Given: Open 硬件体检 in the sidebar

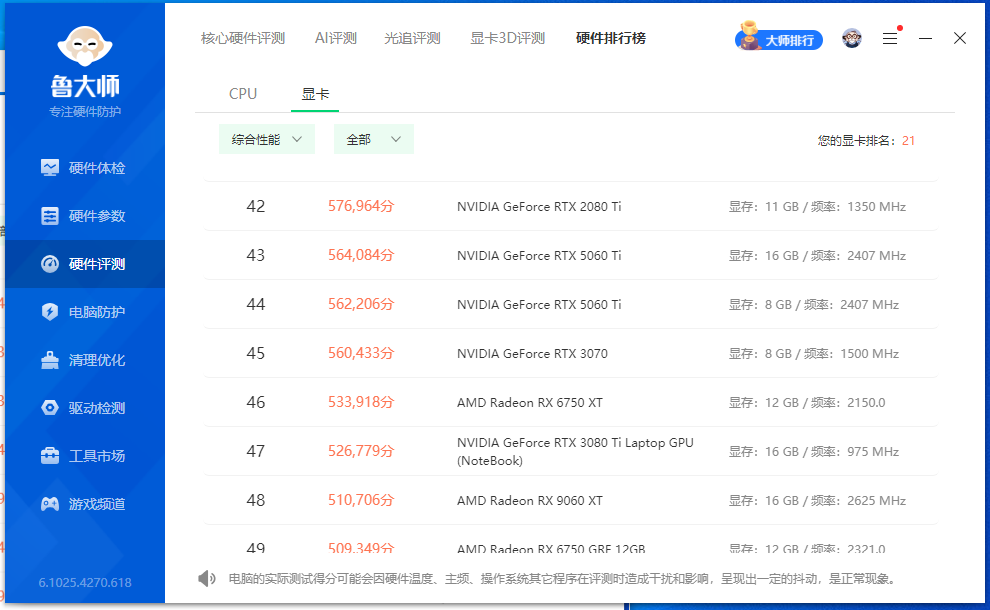Looking at the screenshot, I should (85, 167).
